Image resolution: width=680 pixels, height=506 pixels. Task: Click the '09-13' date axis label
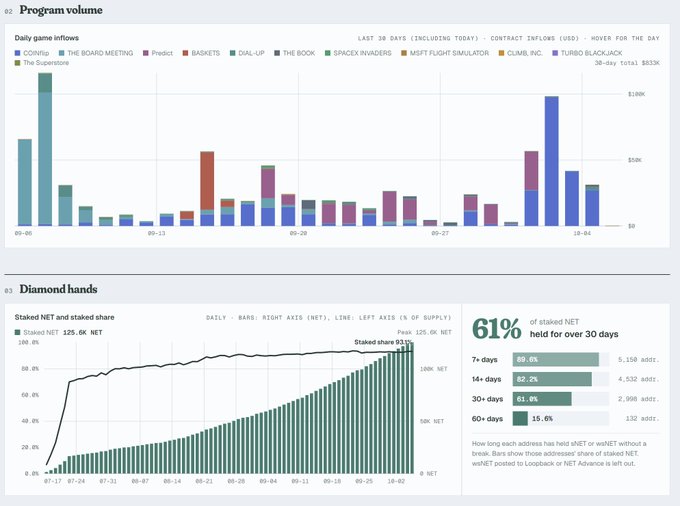[x=157, y=233]
